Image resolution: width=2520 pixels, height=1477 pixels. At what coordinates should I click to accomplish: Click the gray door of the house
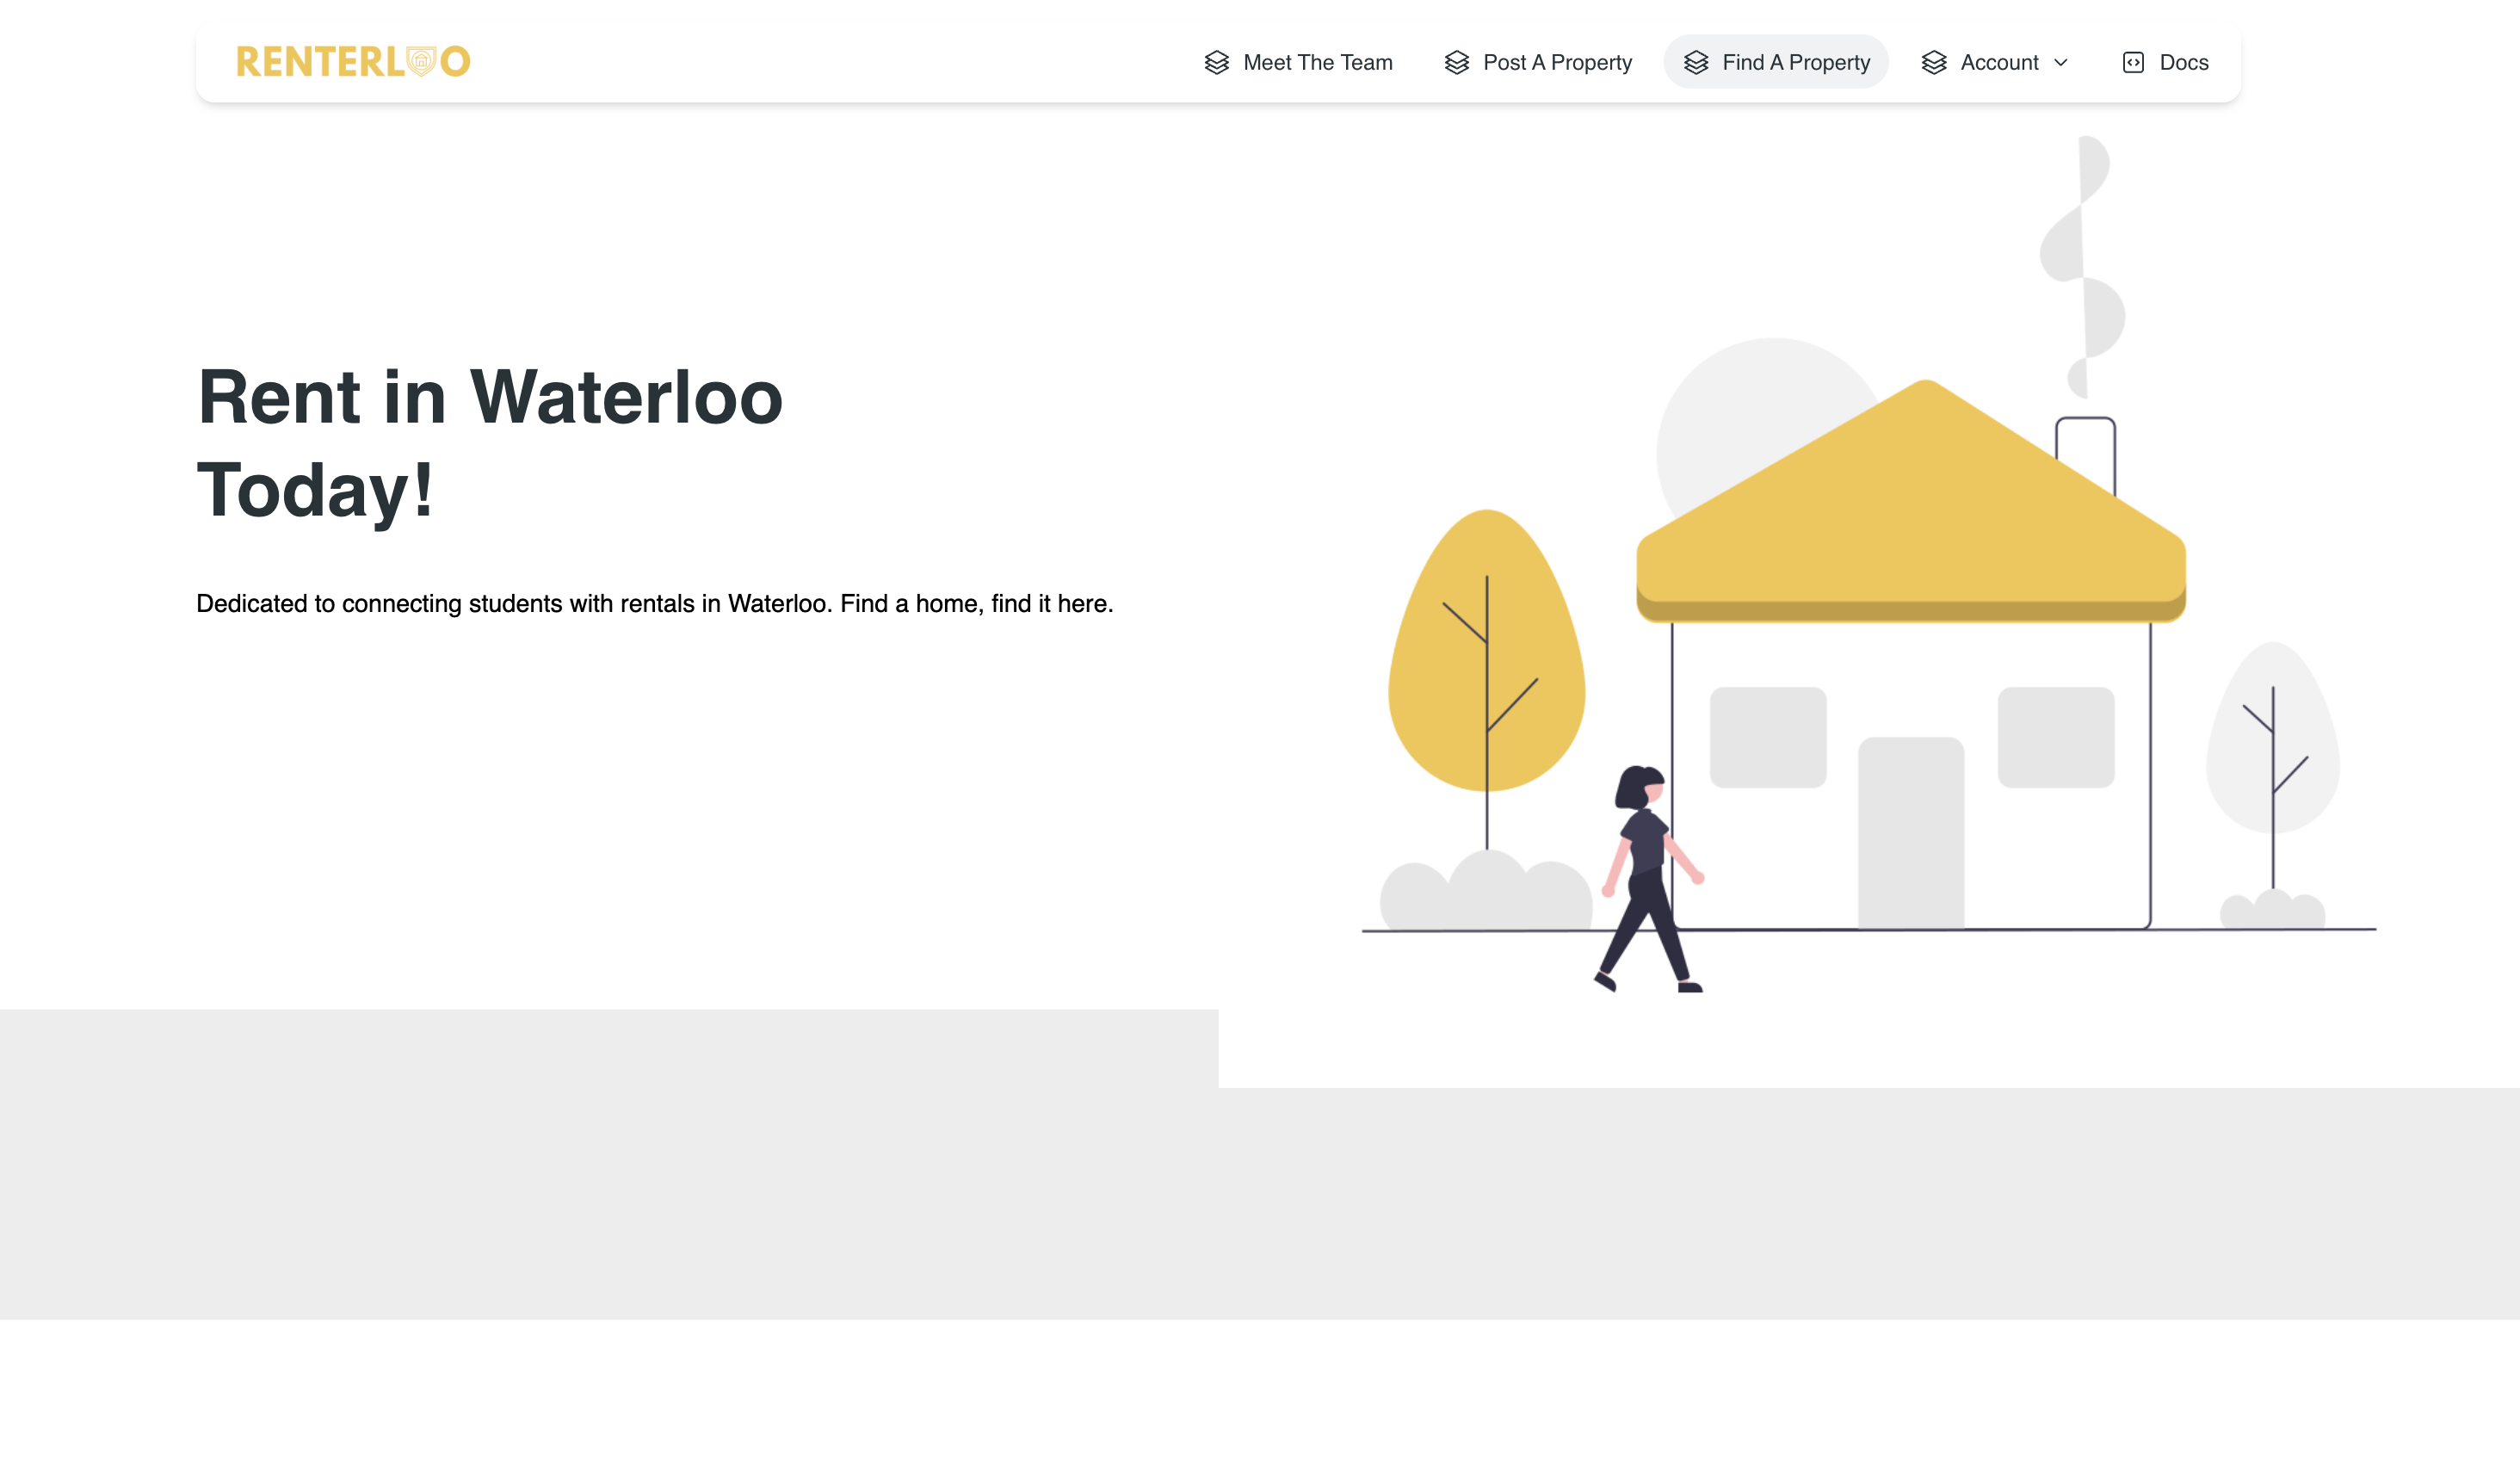tap(1910, 832)
